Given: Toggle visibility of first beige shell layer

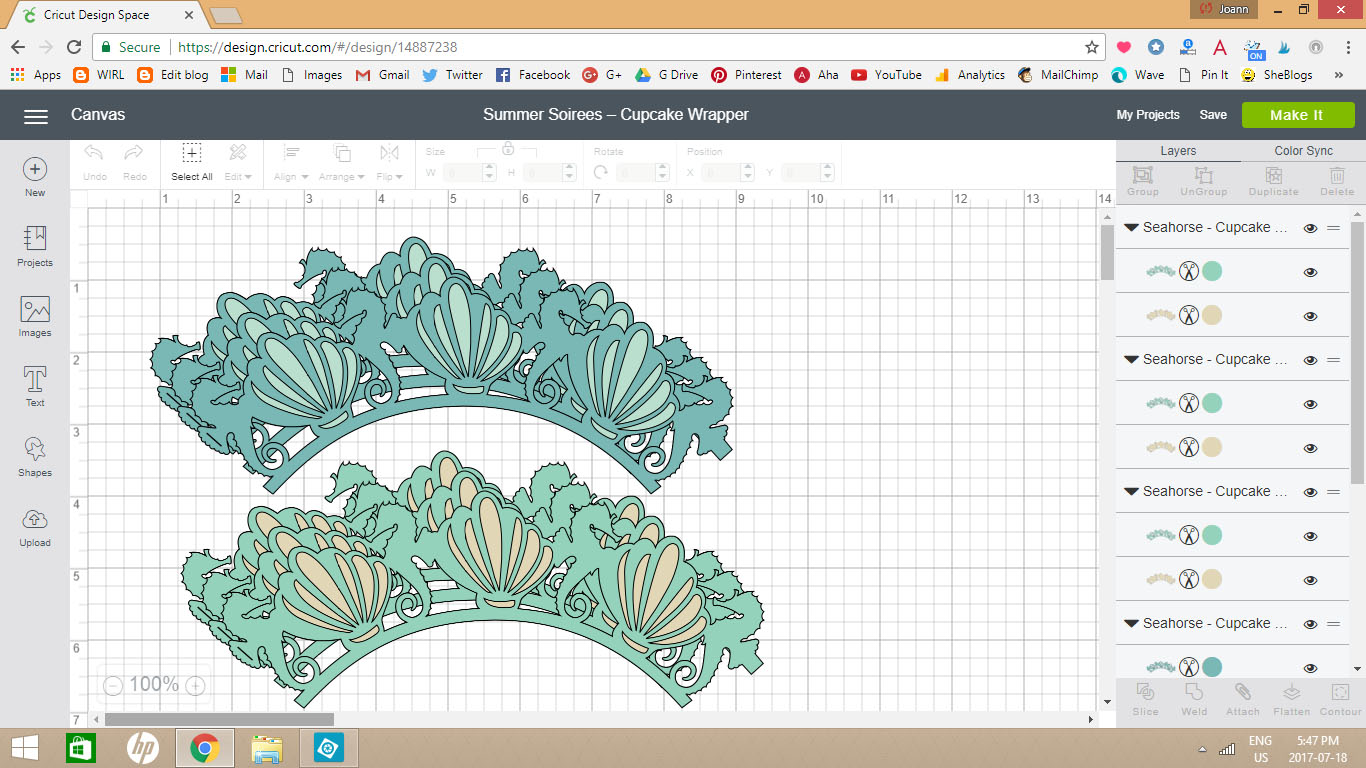Looking at the screenshot, I should coord(1310,316).
